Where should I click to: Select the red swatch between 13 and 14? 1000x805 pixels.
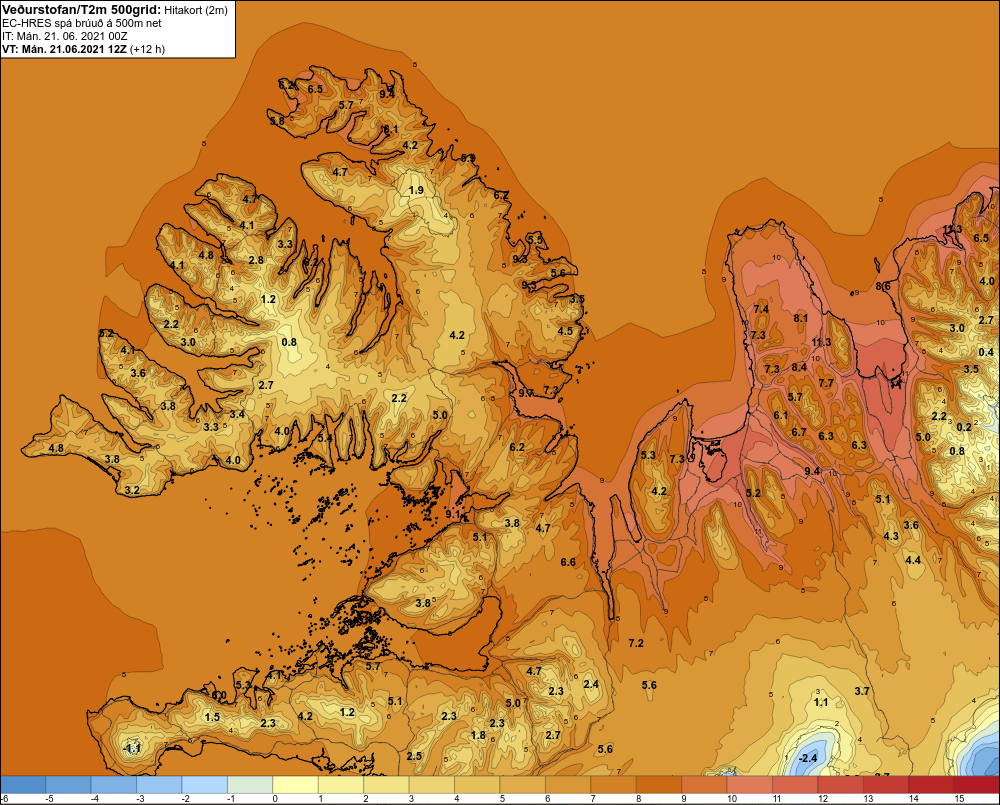click(x=886, y=784)
